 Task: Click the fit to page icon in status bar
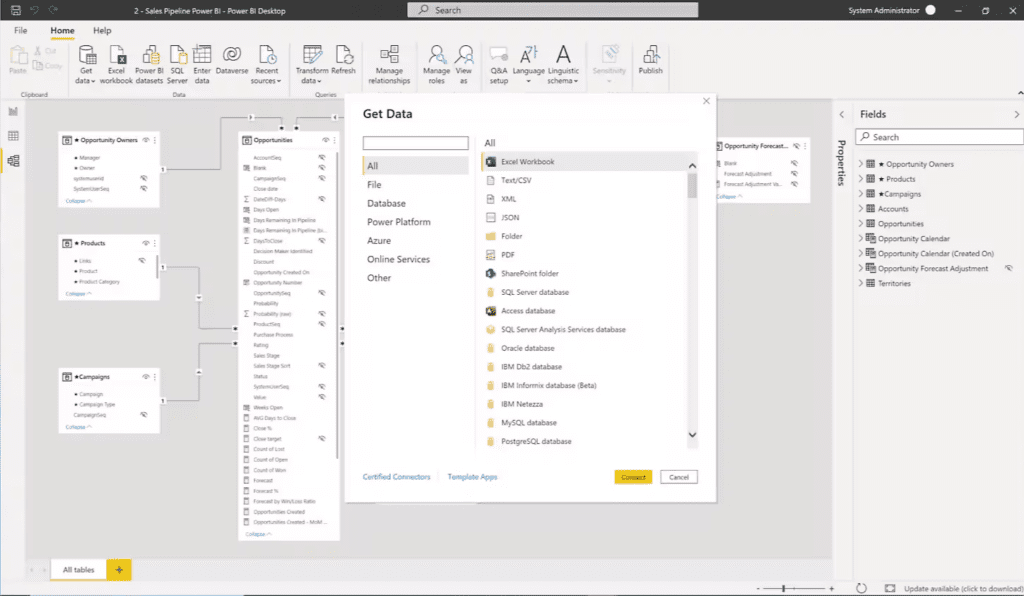click(x=889, y=588)
